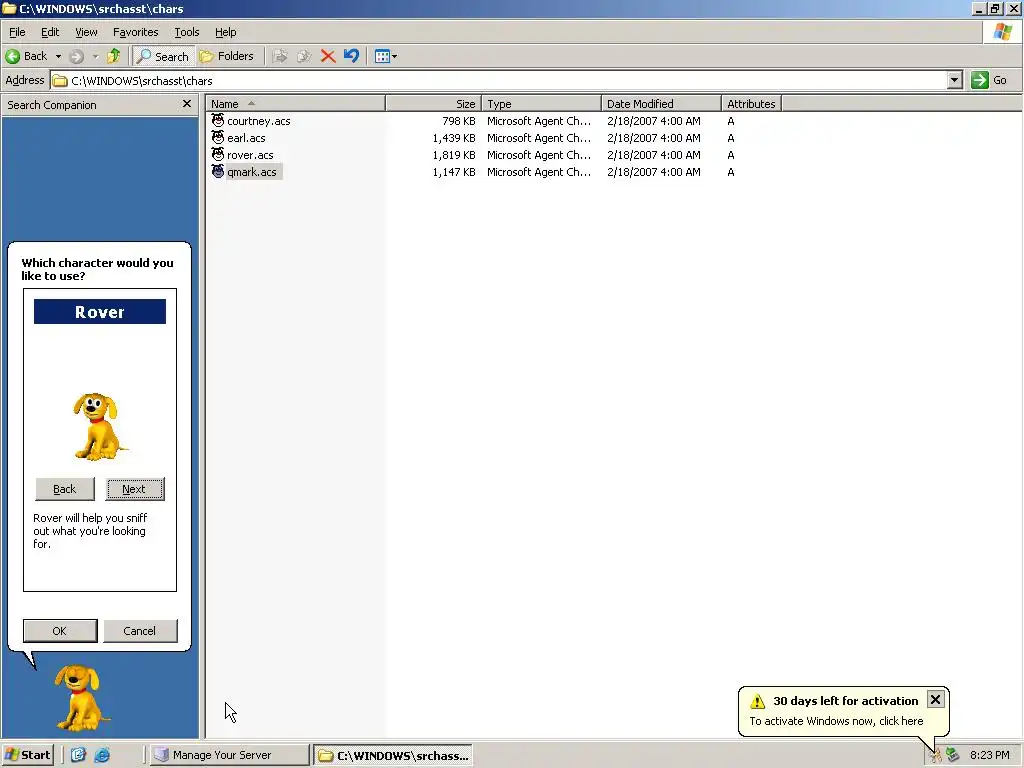Click the Move To toolbar icon

[280, 56]
